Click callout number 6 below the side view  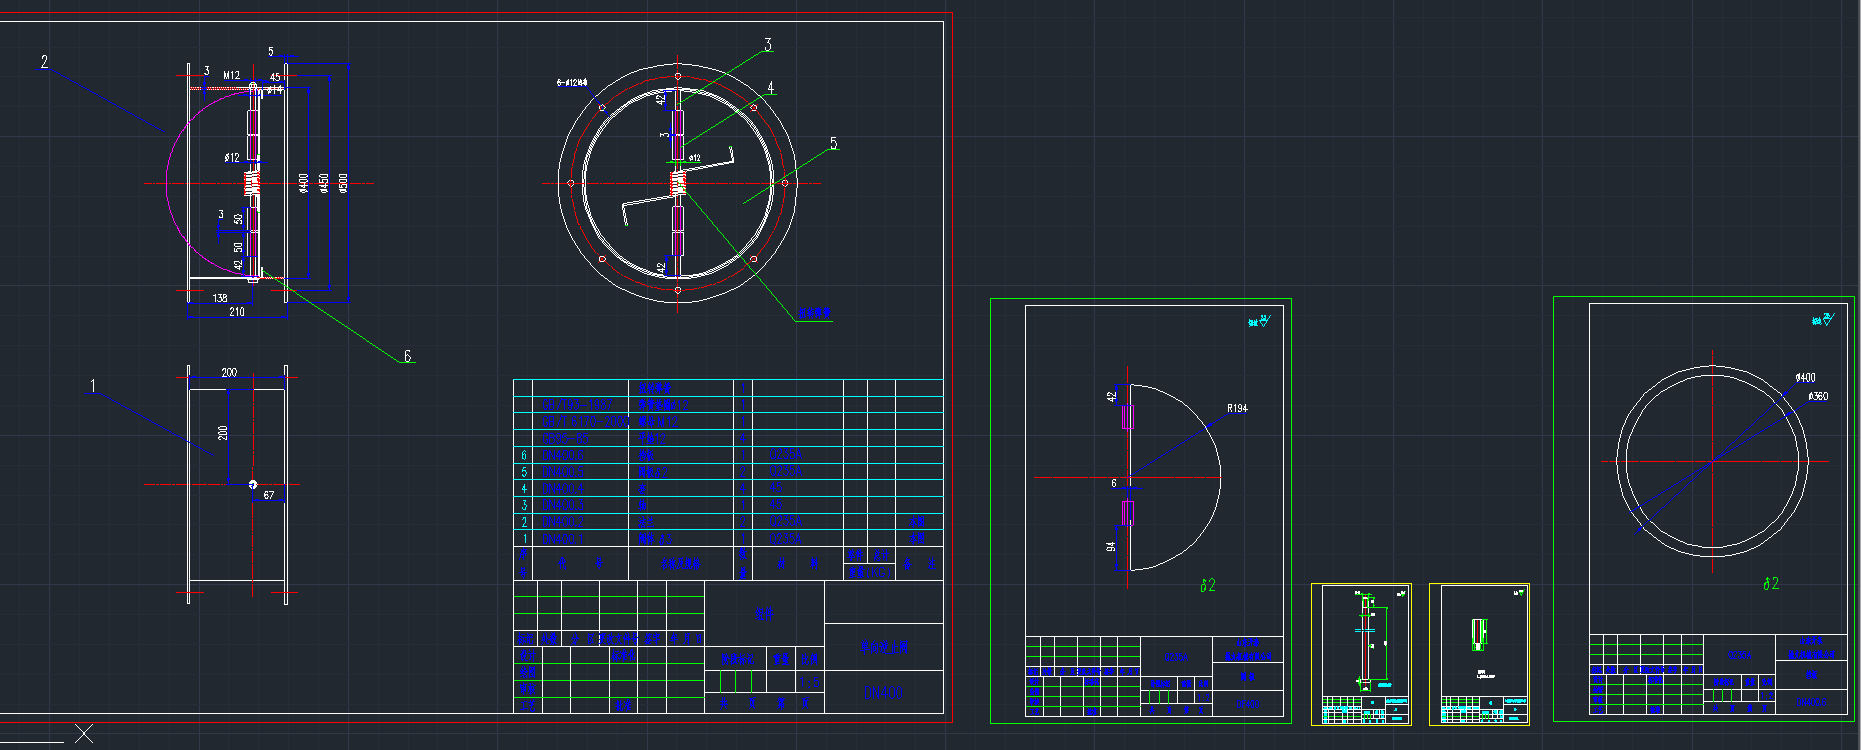(407, 356)
